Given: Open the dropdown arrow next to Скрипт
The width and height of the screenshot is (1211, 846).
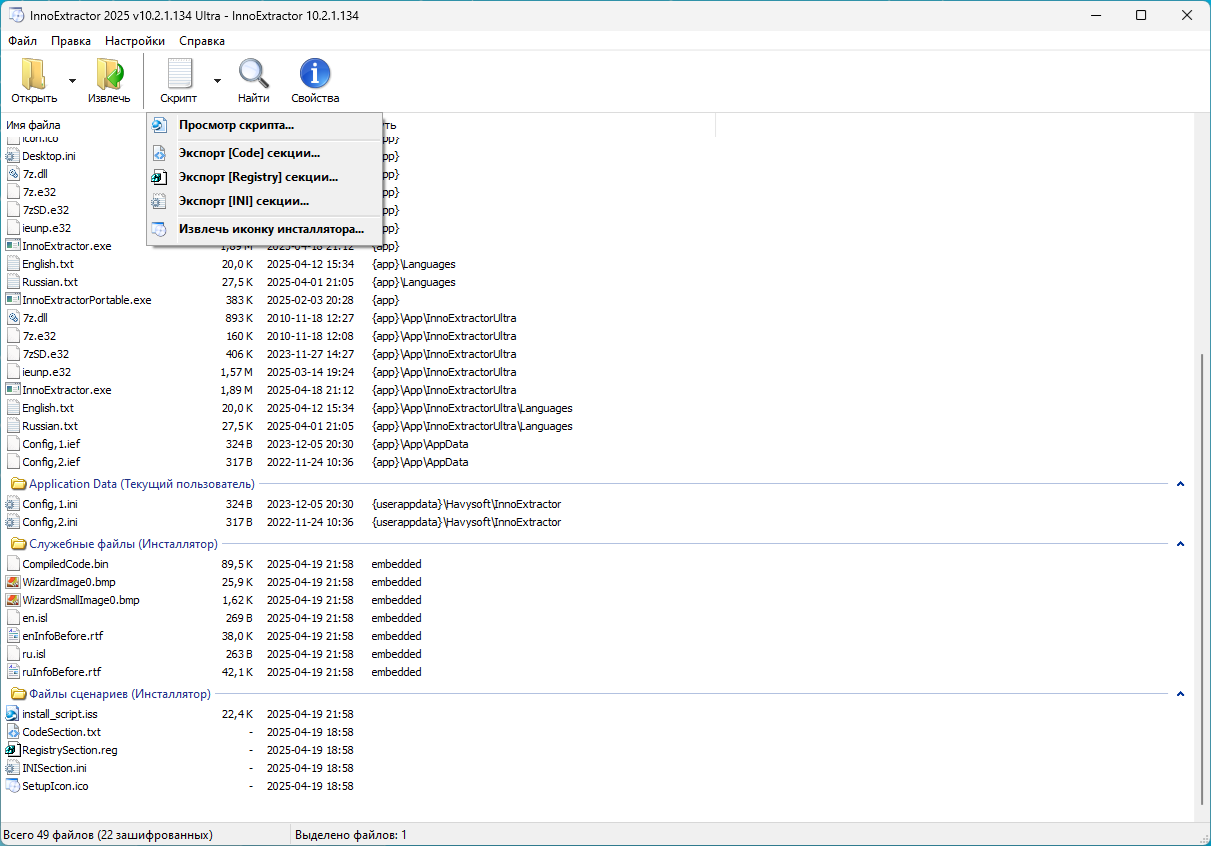Looking at the screenshot, I should (217, 81).
